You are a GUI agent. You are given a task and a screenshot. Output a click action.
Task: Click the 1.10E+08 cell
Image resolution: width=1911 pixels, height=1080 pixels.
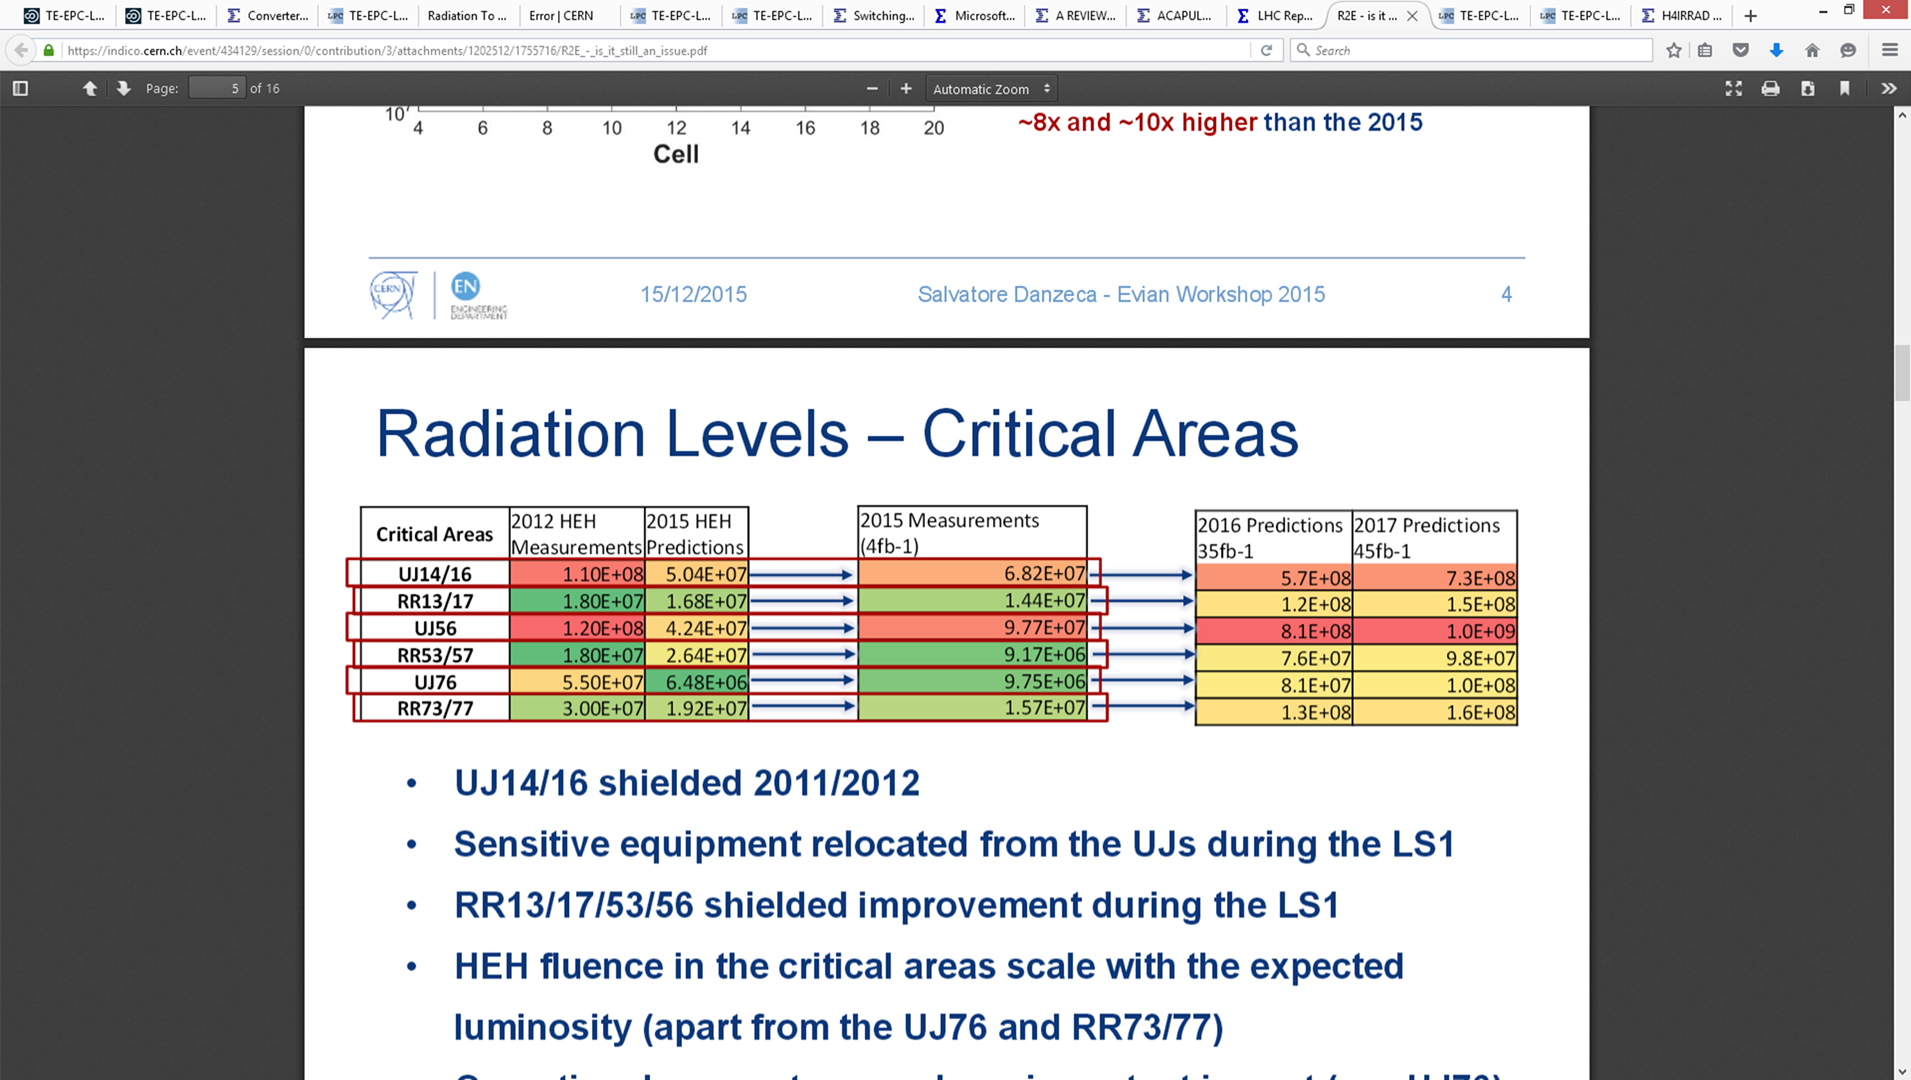tap(577, 574)
